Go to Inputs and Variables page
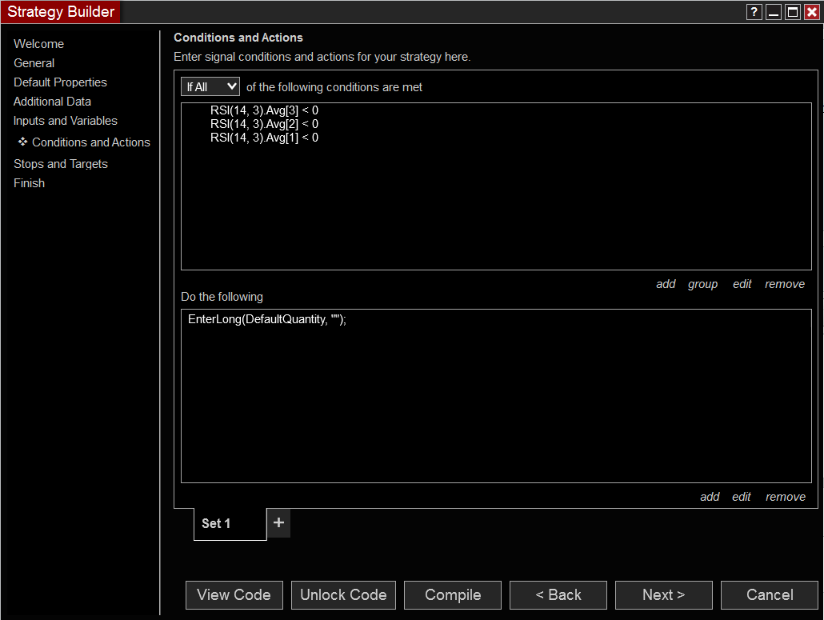 coord(65,121)
